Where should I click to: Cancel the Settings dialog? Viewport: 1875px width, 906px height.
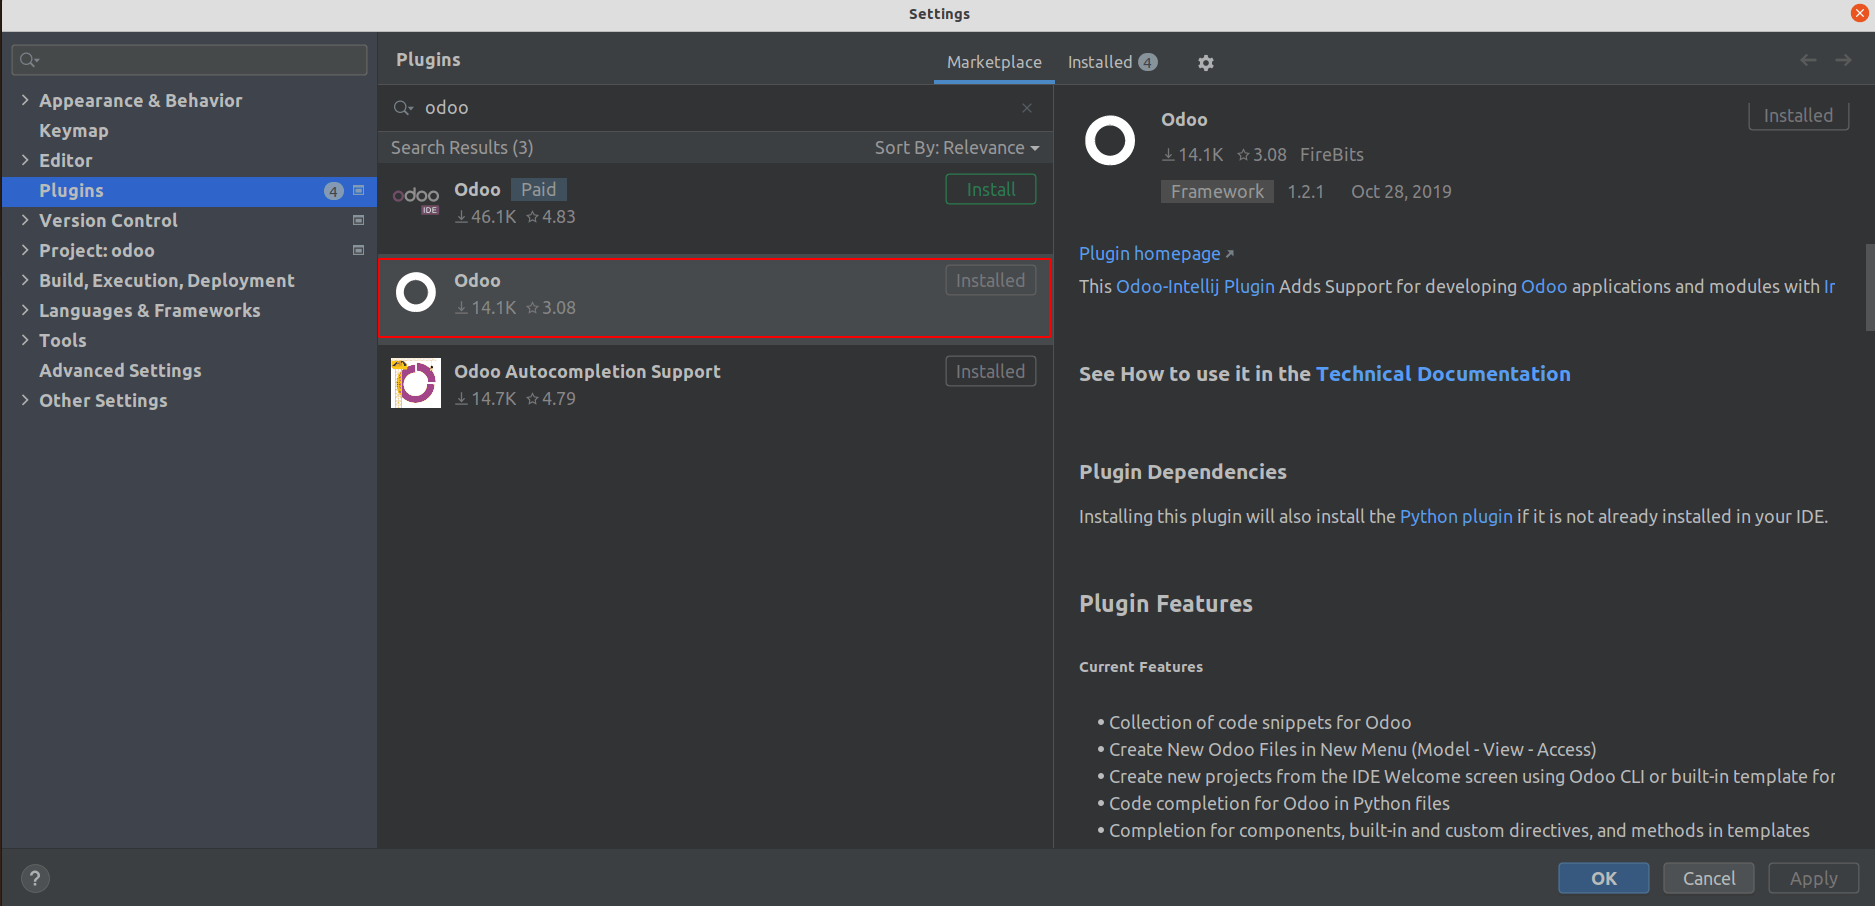[x=1709, y=878]
